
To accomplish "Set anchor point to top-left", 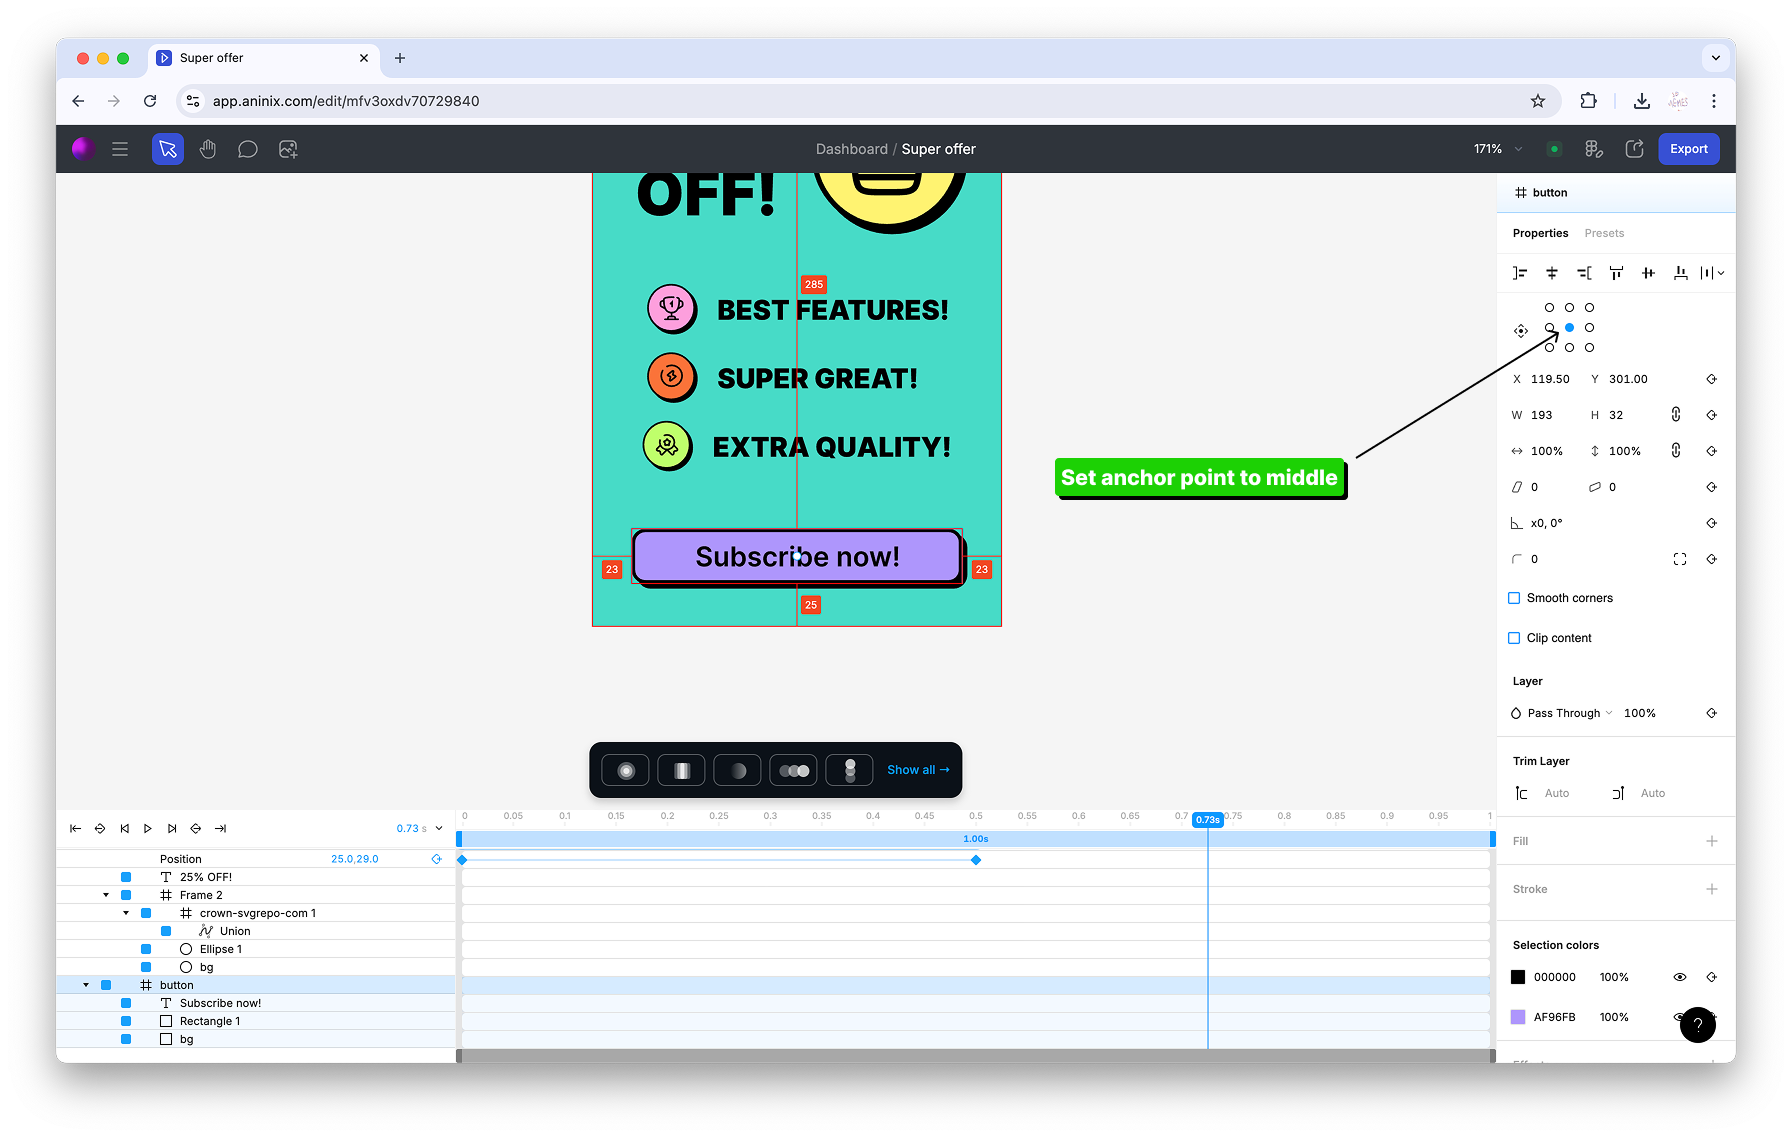I will [x=1549, y=308].
